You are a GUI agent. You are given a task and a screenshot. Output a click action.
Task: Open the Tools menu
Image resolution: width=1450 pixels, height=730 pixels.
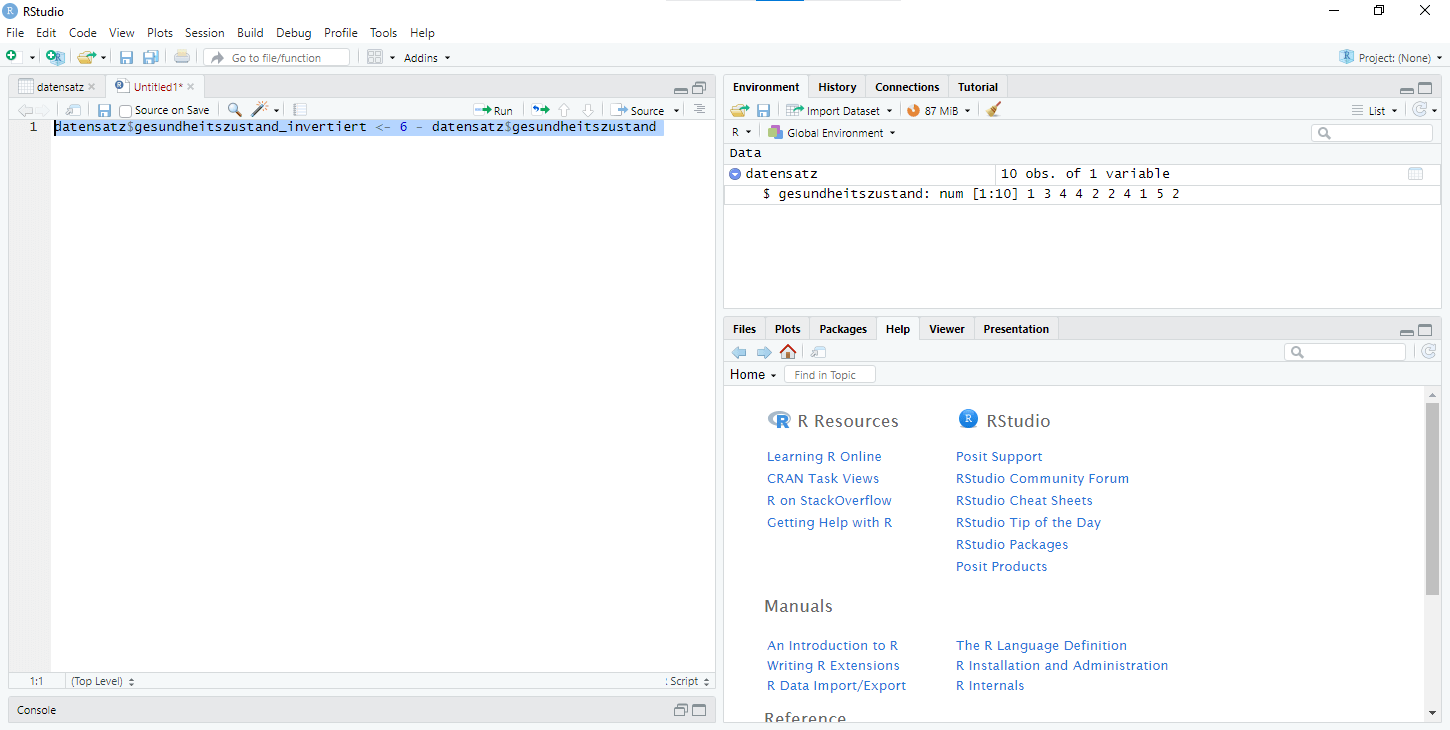(x=383, y=33)
